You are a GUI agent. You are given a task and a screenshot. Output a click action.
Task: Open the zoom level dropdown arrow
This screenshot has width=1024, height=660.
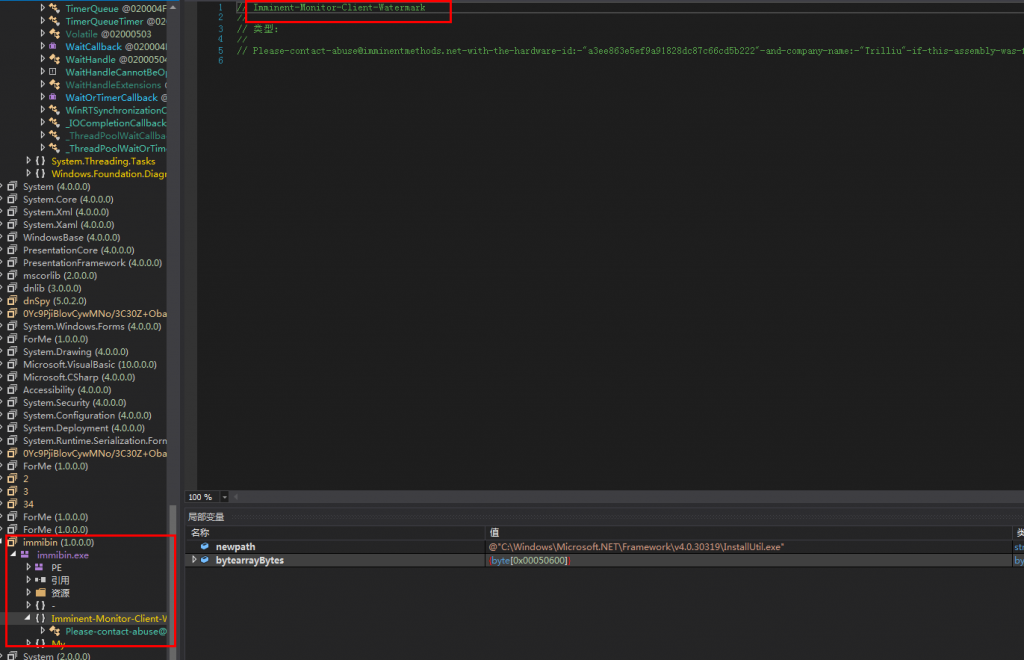pyautogui.click(x=224, y=497)
